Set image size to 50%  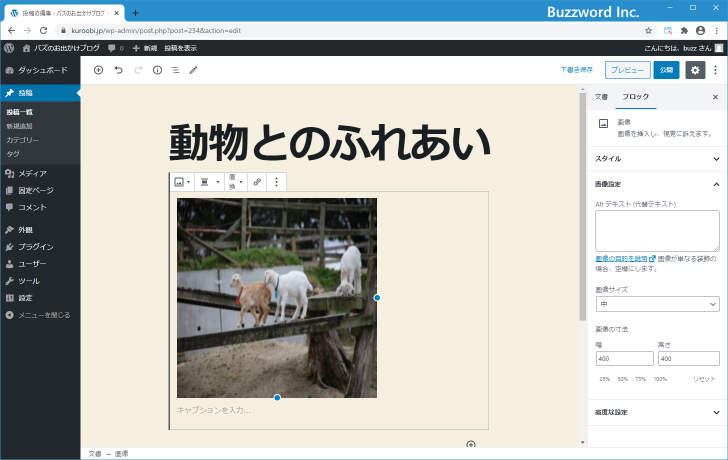click(x=623, y=379)
